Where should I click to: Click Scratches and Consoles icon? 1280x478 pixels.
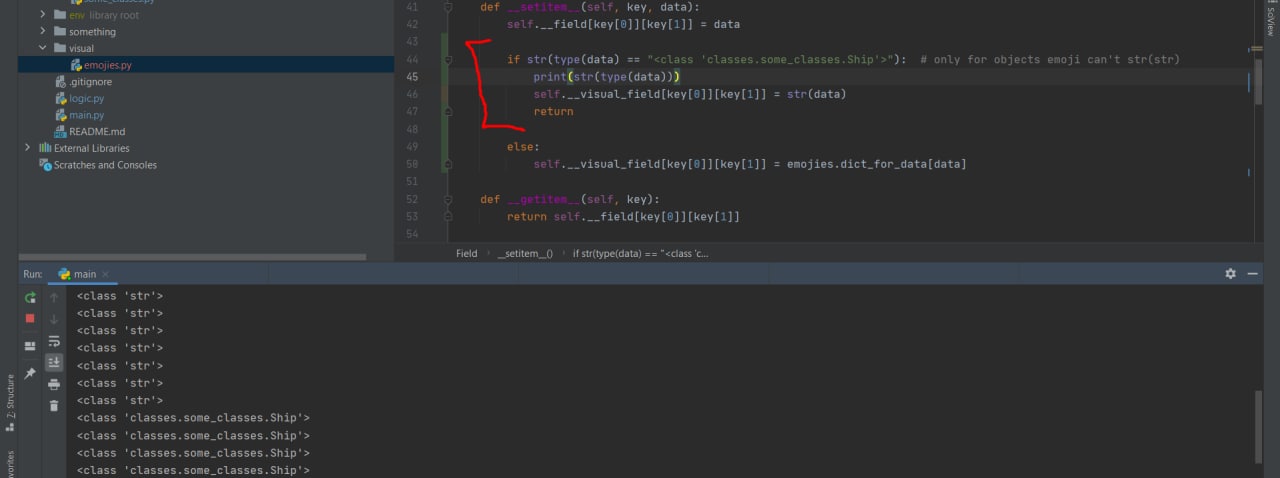click(44, 165)
